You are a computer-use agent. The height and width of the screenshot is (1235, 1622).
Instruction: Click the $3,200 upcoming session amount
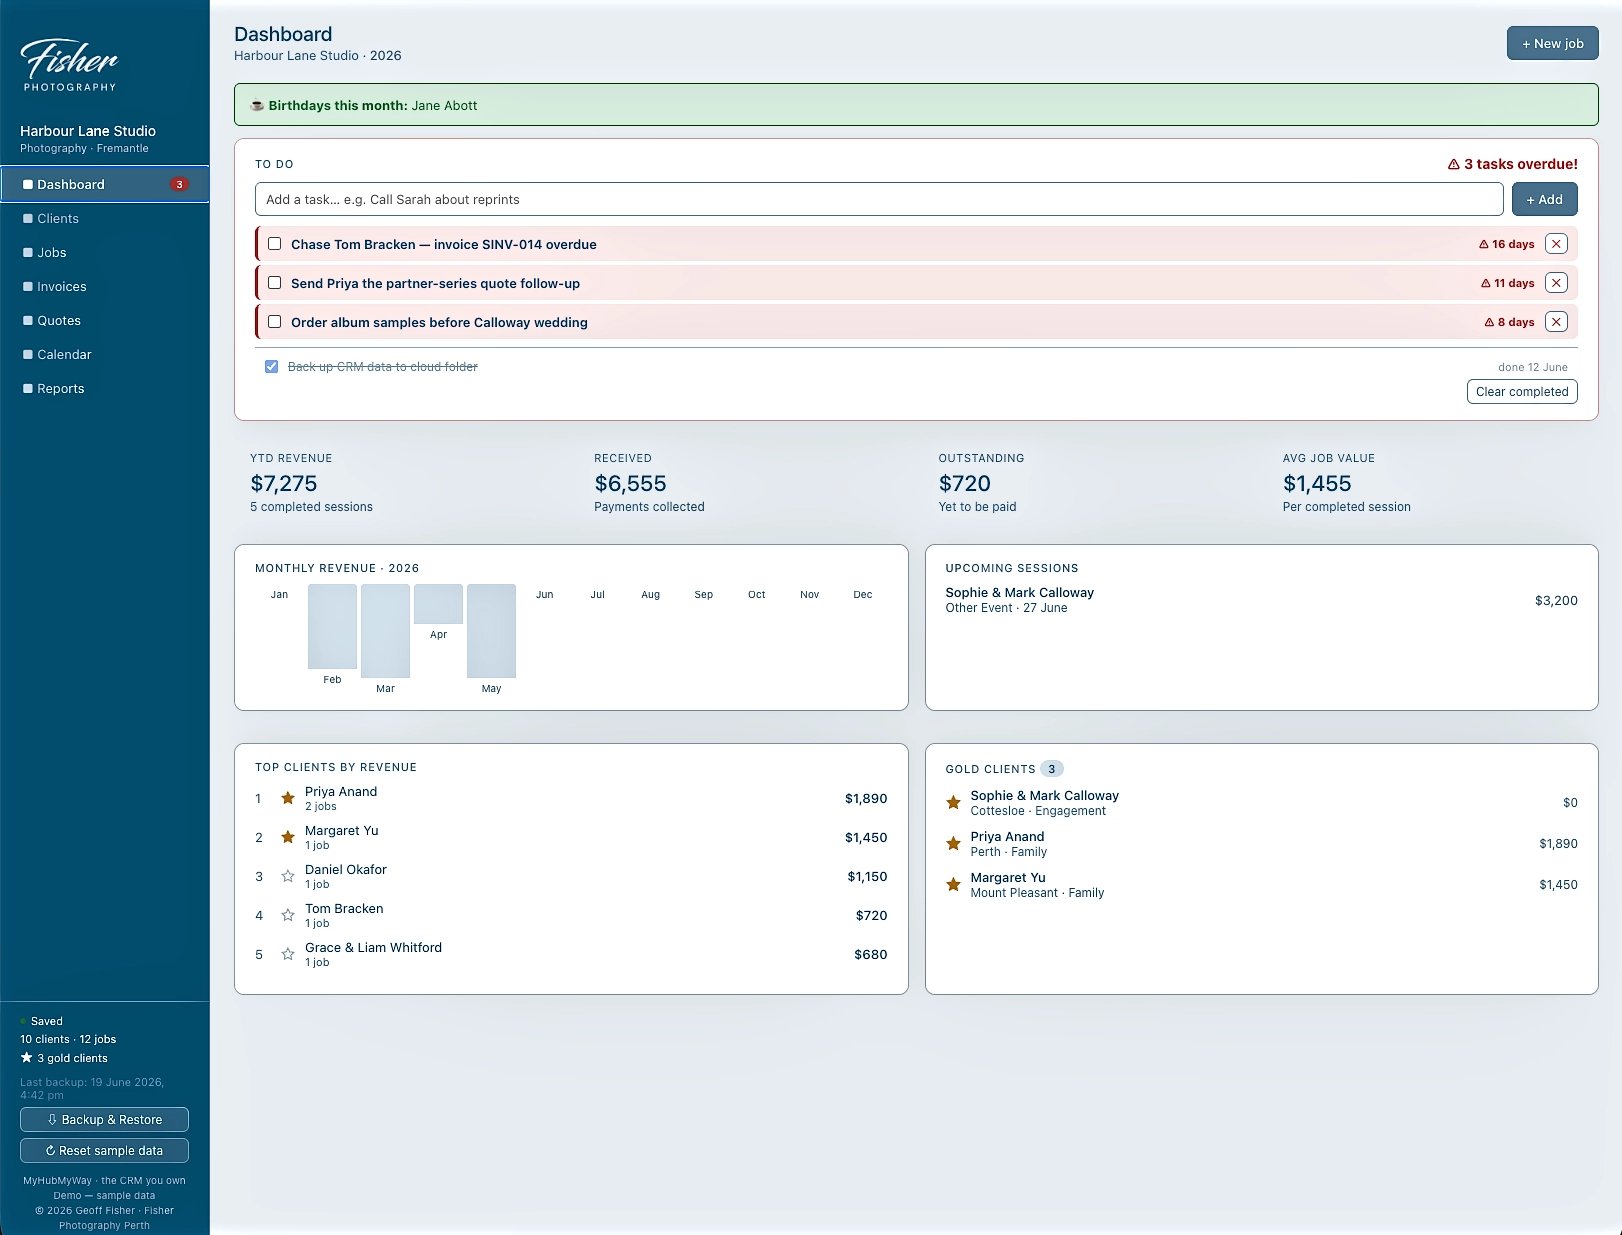coord(1556,600)
